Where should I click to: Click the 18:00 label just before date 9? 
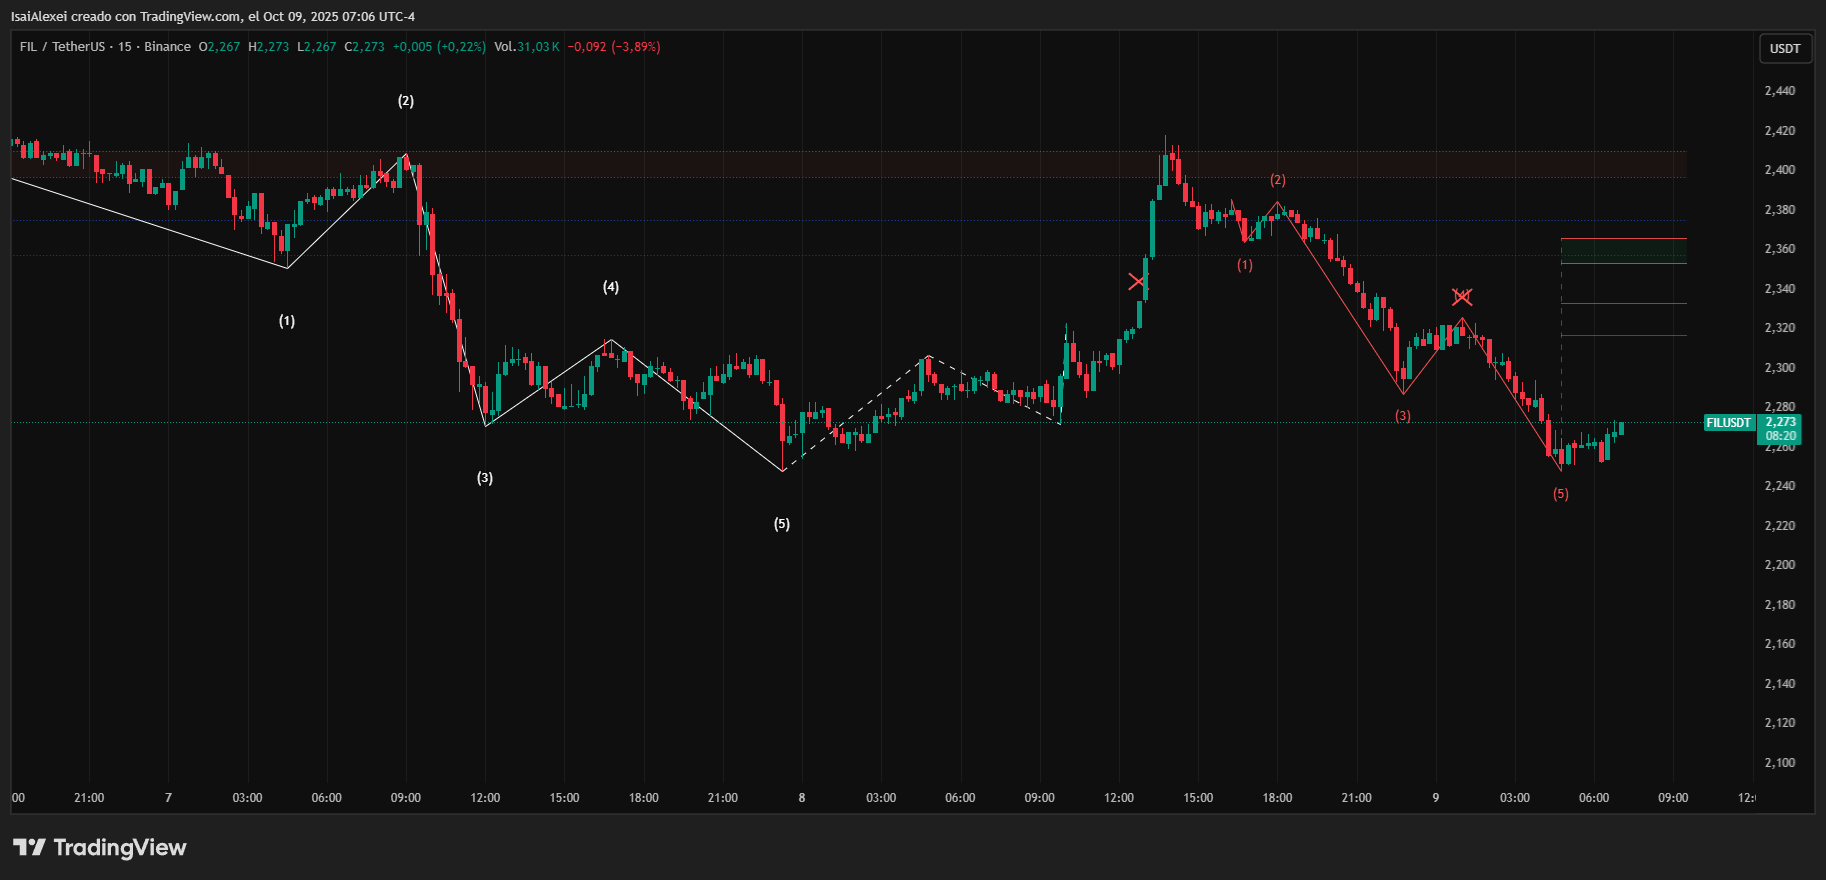[x=1277, y=798]
